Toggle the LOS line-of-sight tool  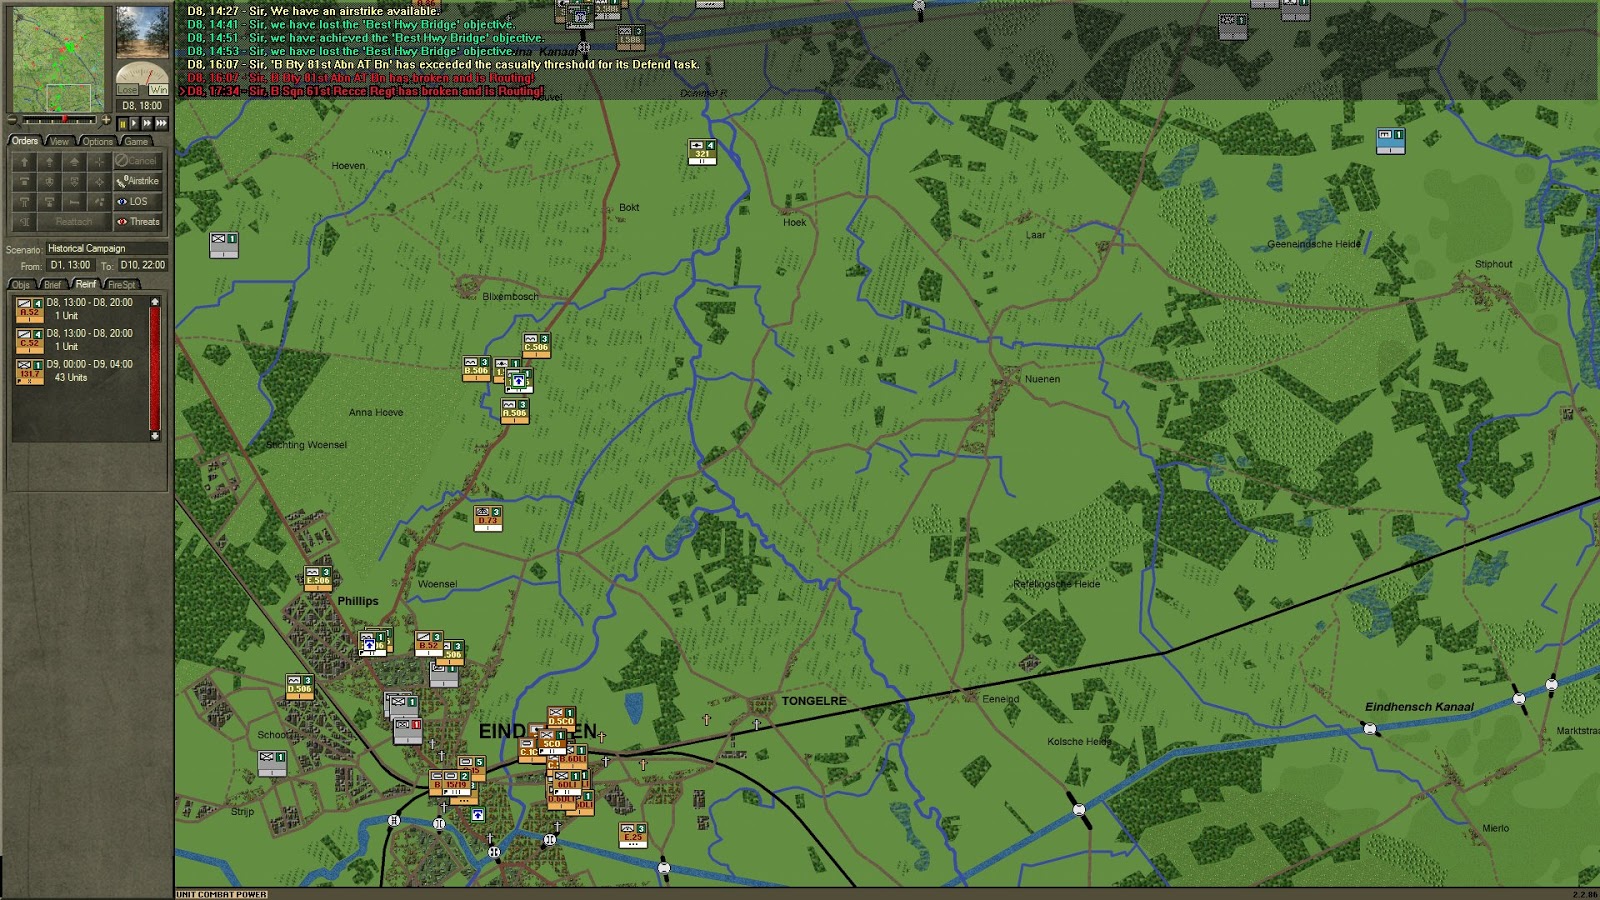138,201
